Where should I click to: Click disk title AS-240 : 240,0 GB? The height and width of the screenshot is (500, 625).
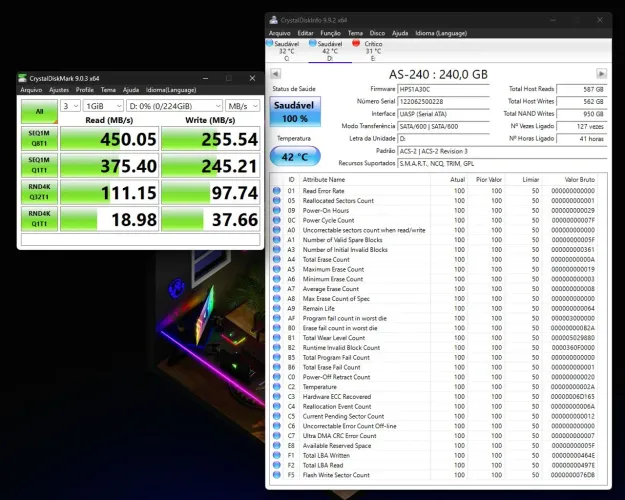click(x=438, y=74)
